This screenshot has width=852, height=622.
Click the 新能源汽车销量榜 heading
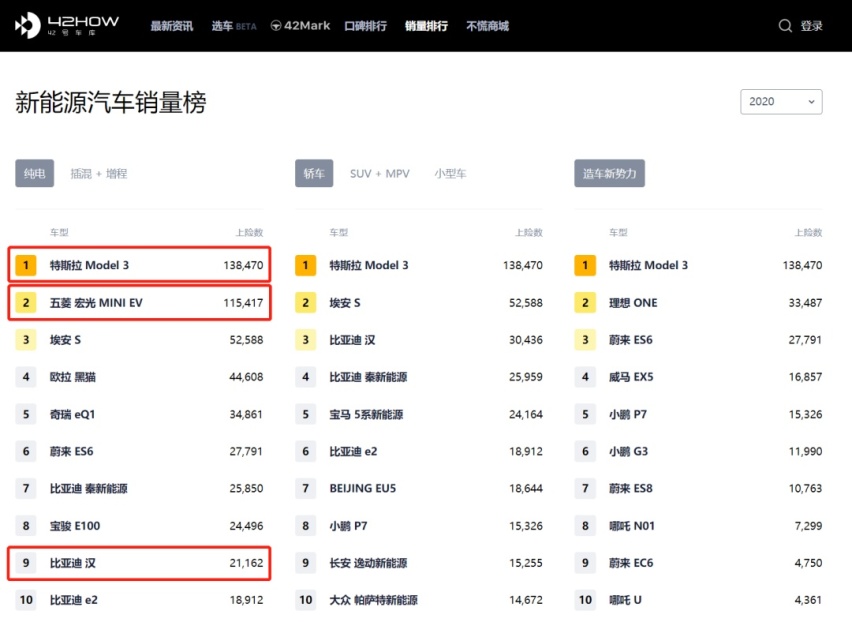click(x=111, y=102)
